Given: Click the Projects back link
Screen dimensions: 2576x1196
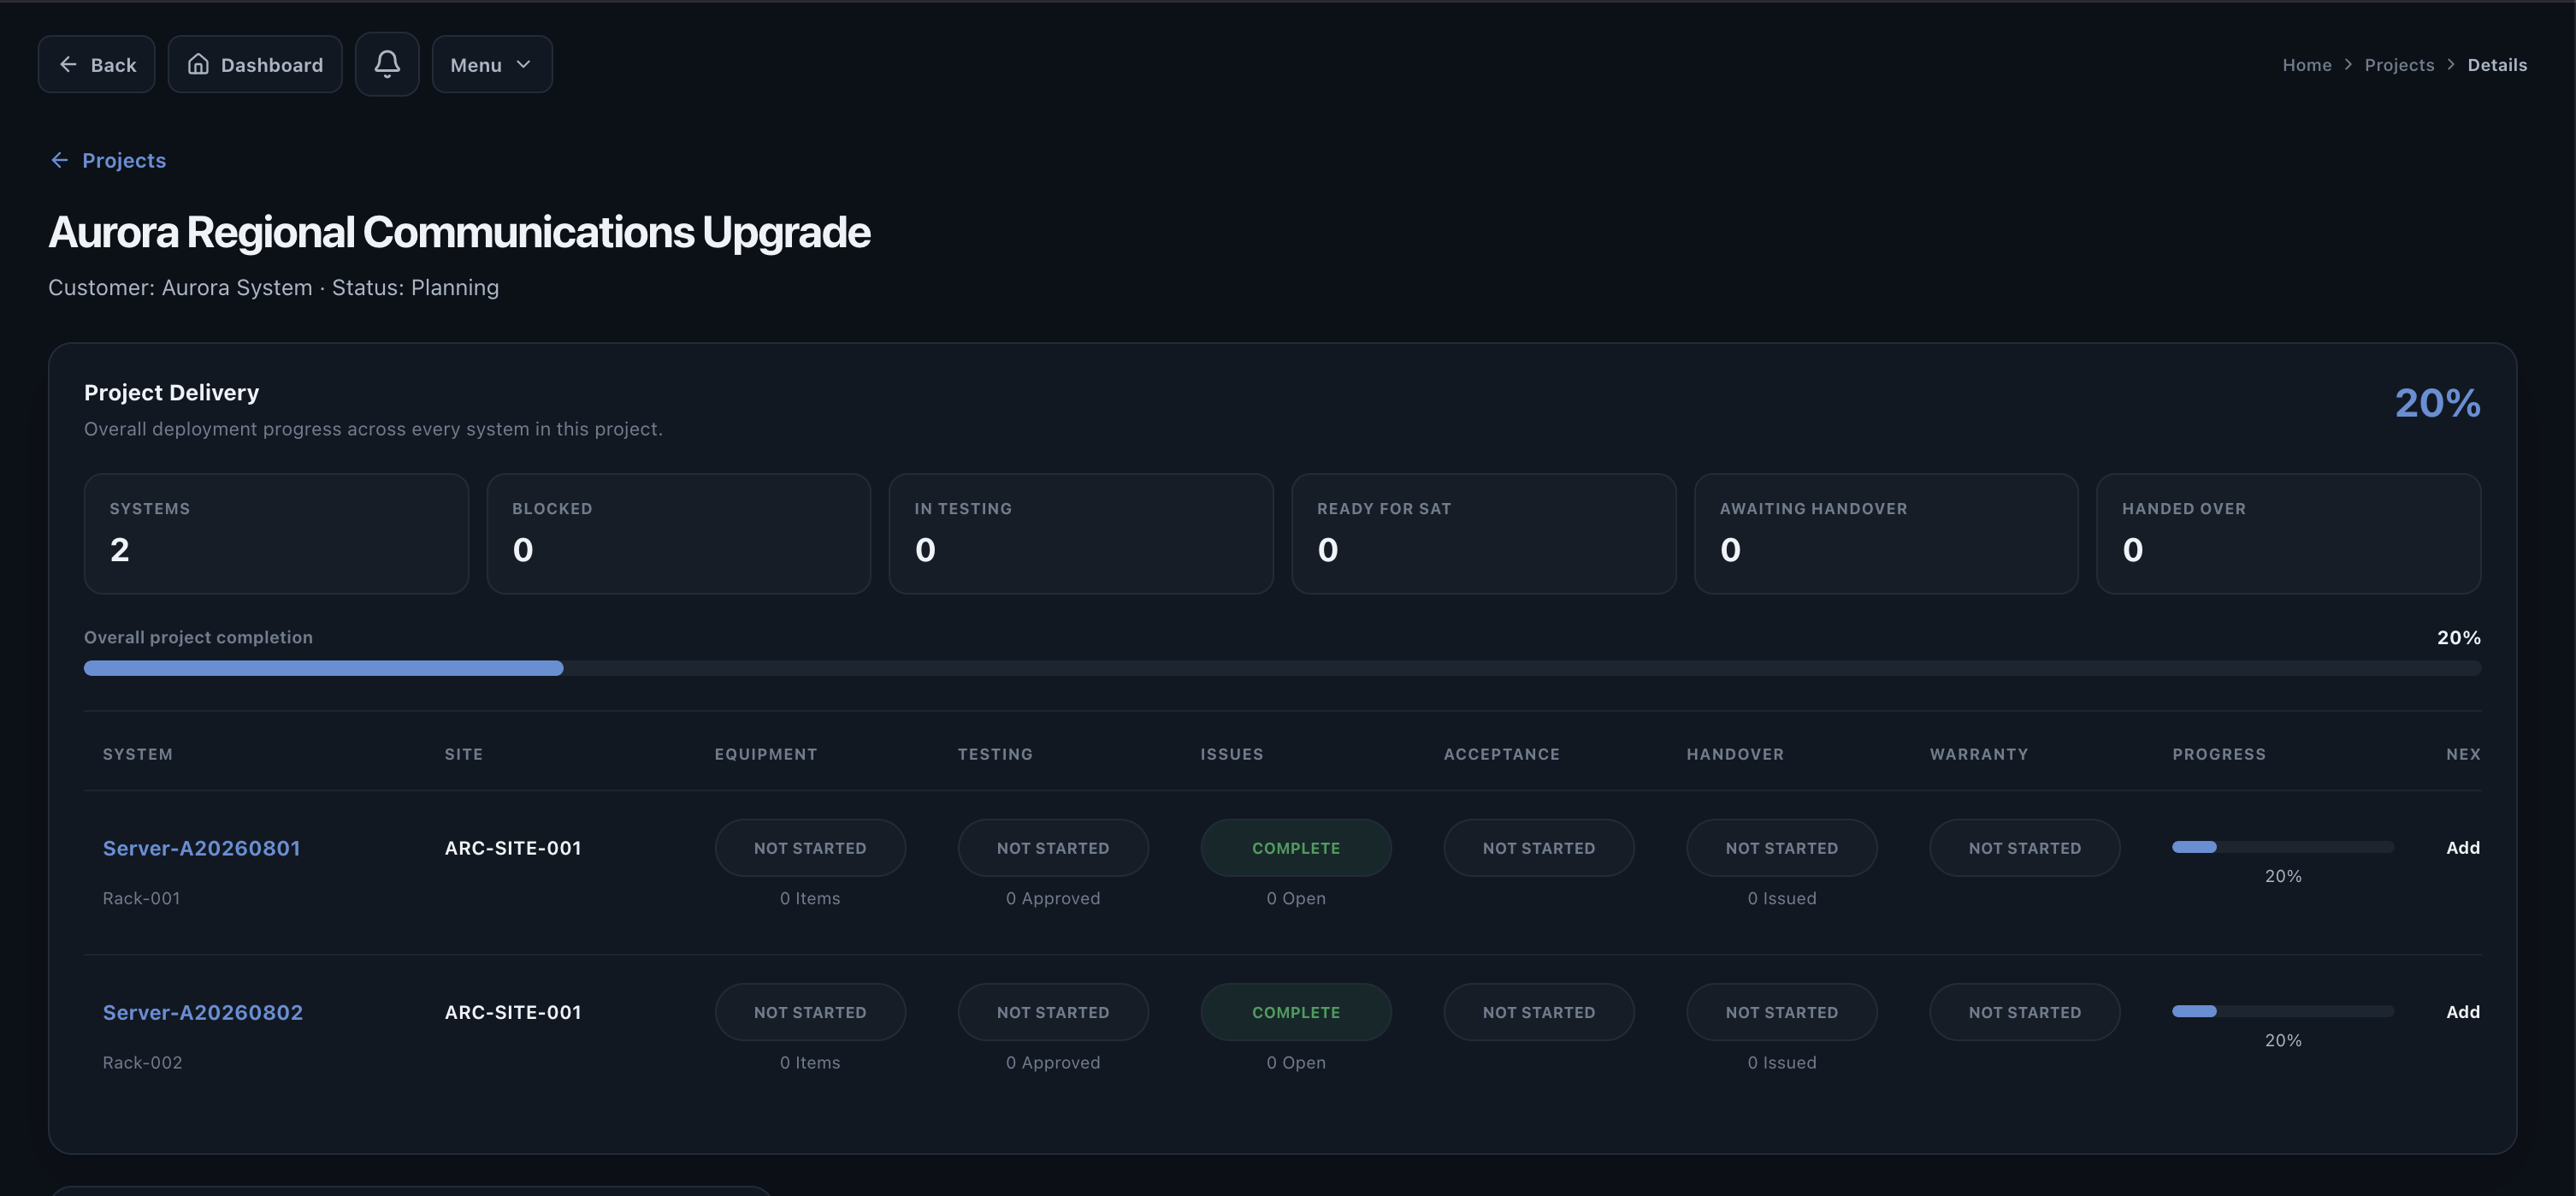Looking at the screenshot, I should (x=108, y=160).
